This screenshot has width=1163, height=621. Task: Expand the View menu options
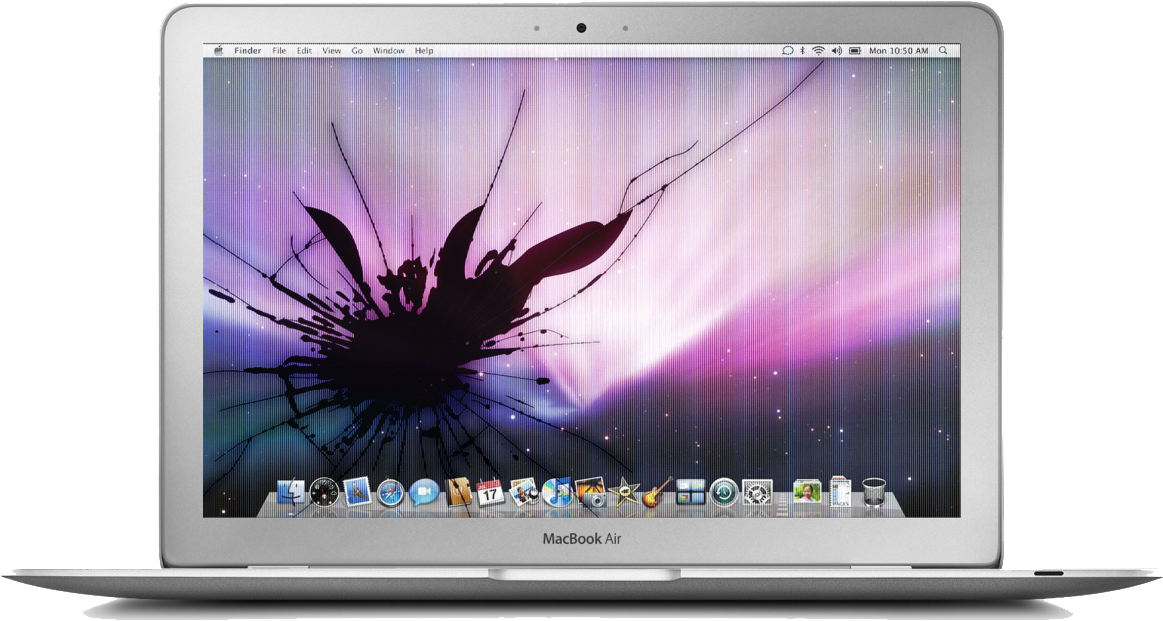[330, 49]
